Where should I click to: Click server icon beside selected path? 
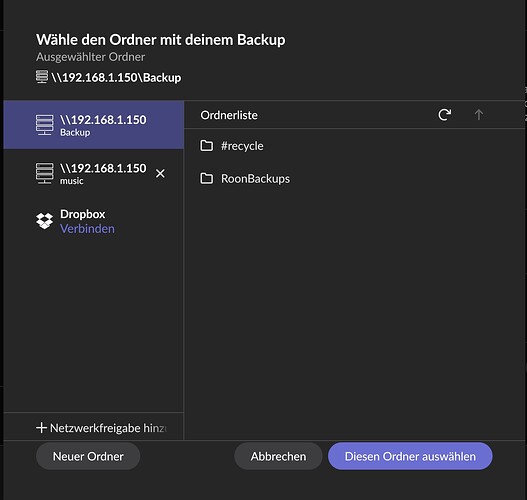42,77
